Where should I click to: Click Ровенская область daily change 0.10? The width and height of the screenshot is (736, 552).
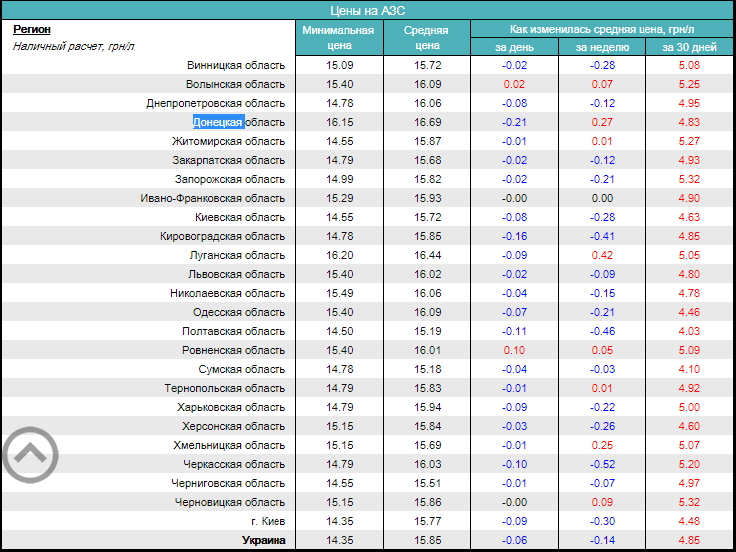coord(514,350)
